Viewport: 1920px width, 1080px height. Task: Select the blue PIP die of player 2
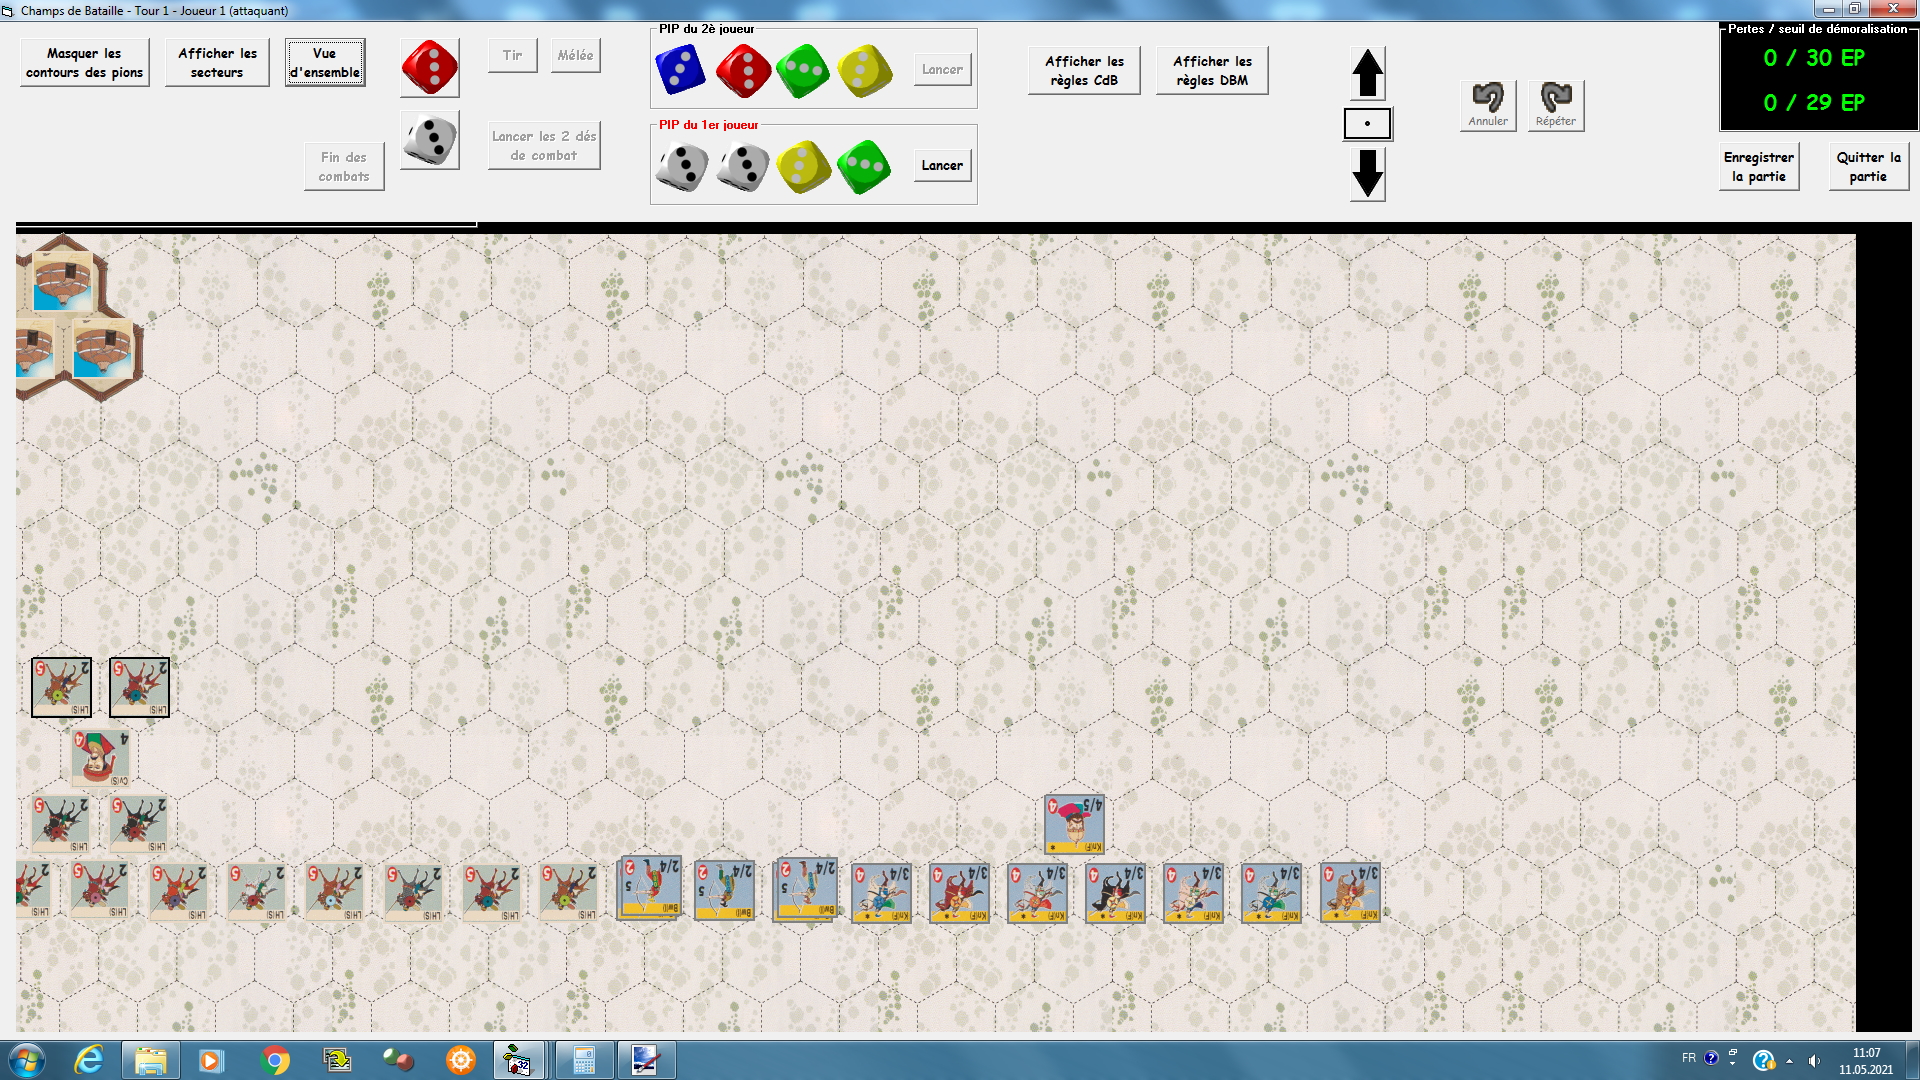(x=680, y=70)
